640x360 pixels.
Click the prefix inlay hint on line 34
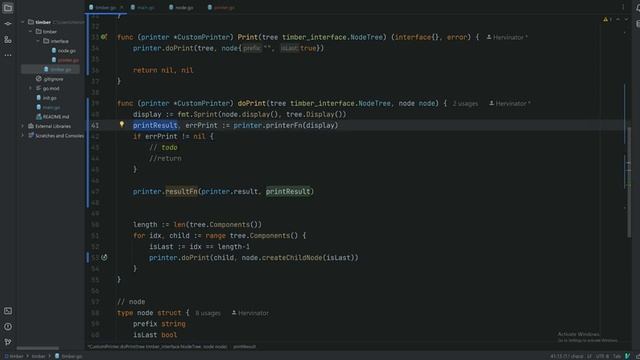pos(251,48)
